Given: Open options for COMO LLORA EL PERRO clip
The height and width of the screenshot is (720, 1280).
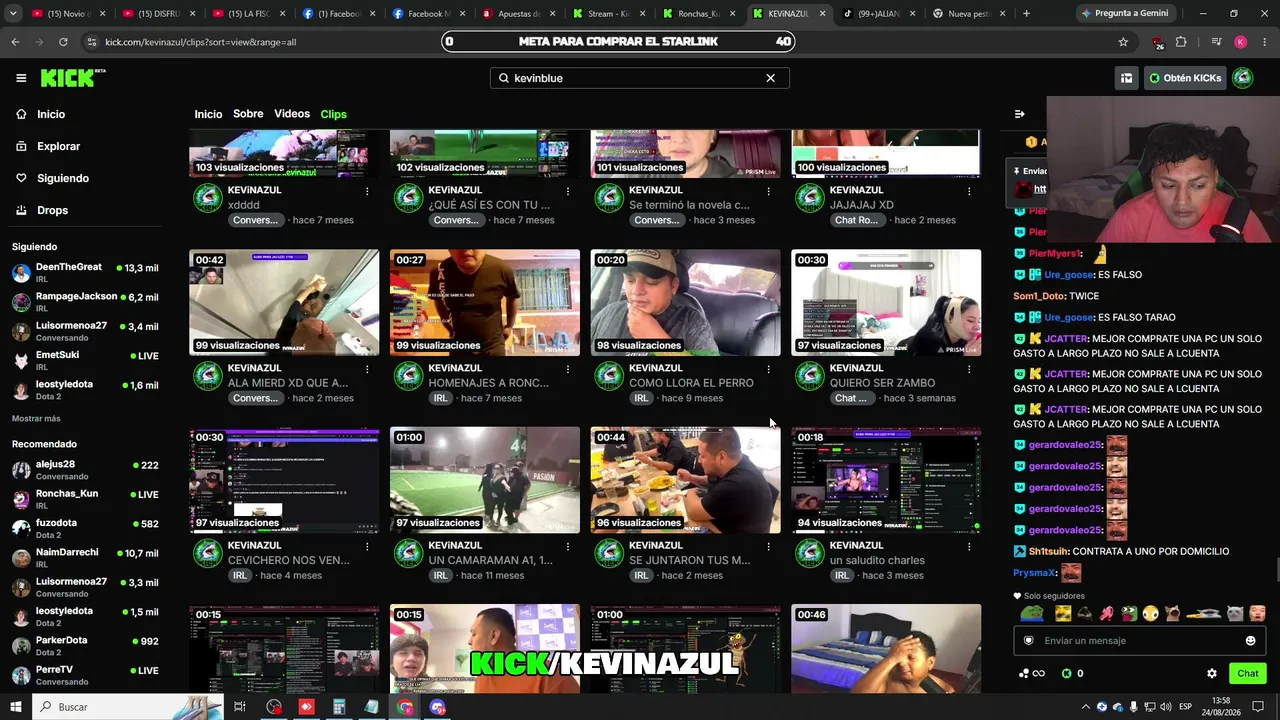Looking at the screenshot, I should point(768,369).
